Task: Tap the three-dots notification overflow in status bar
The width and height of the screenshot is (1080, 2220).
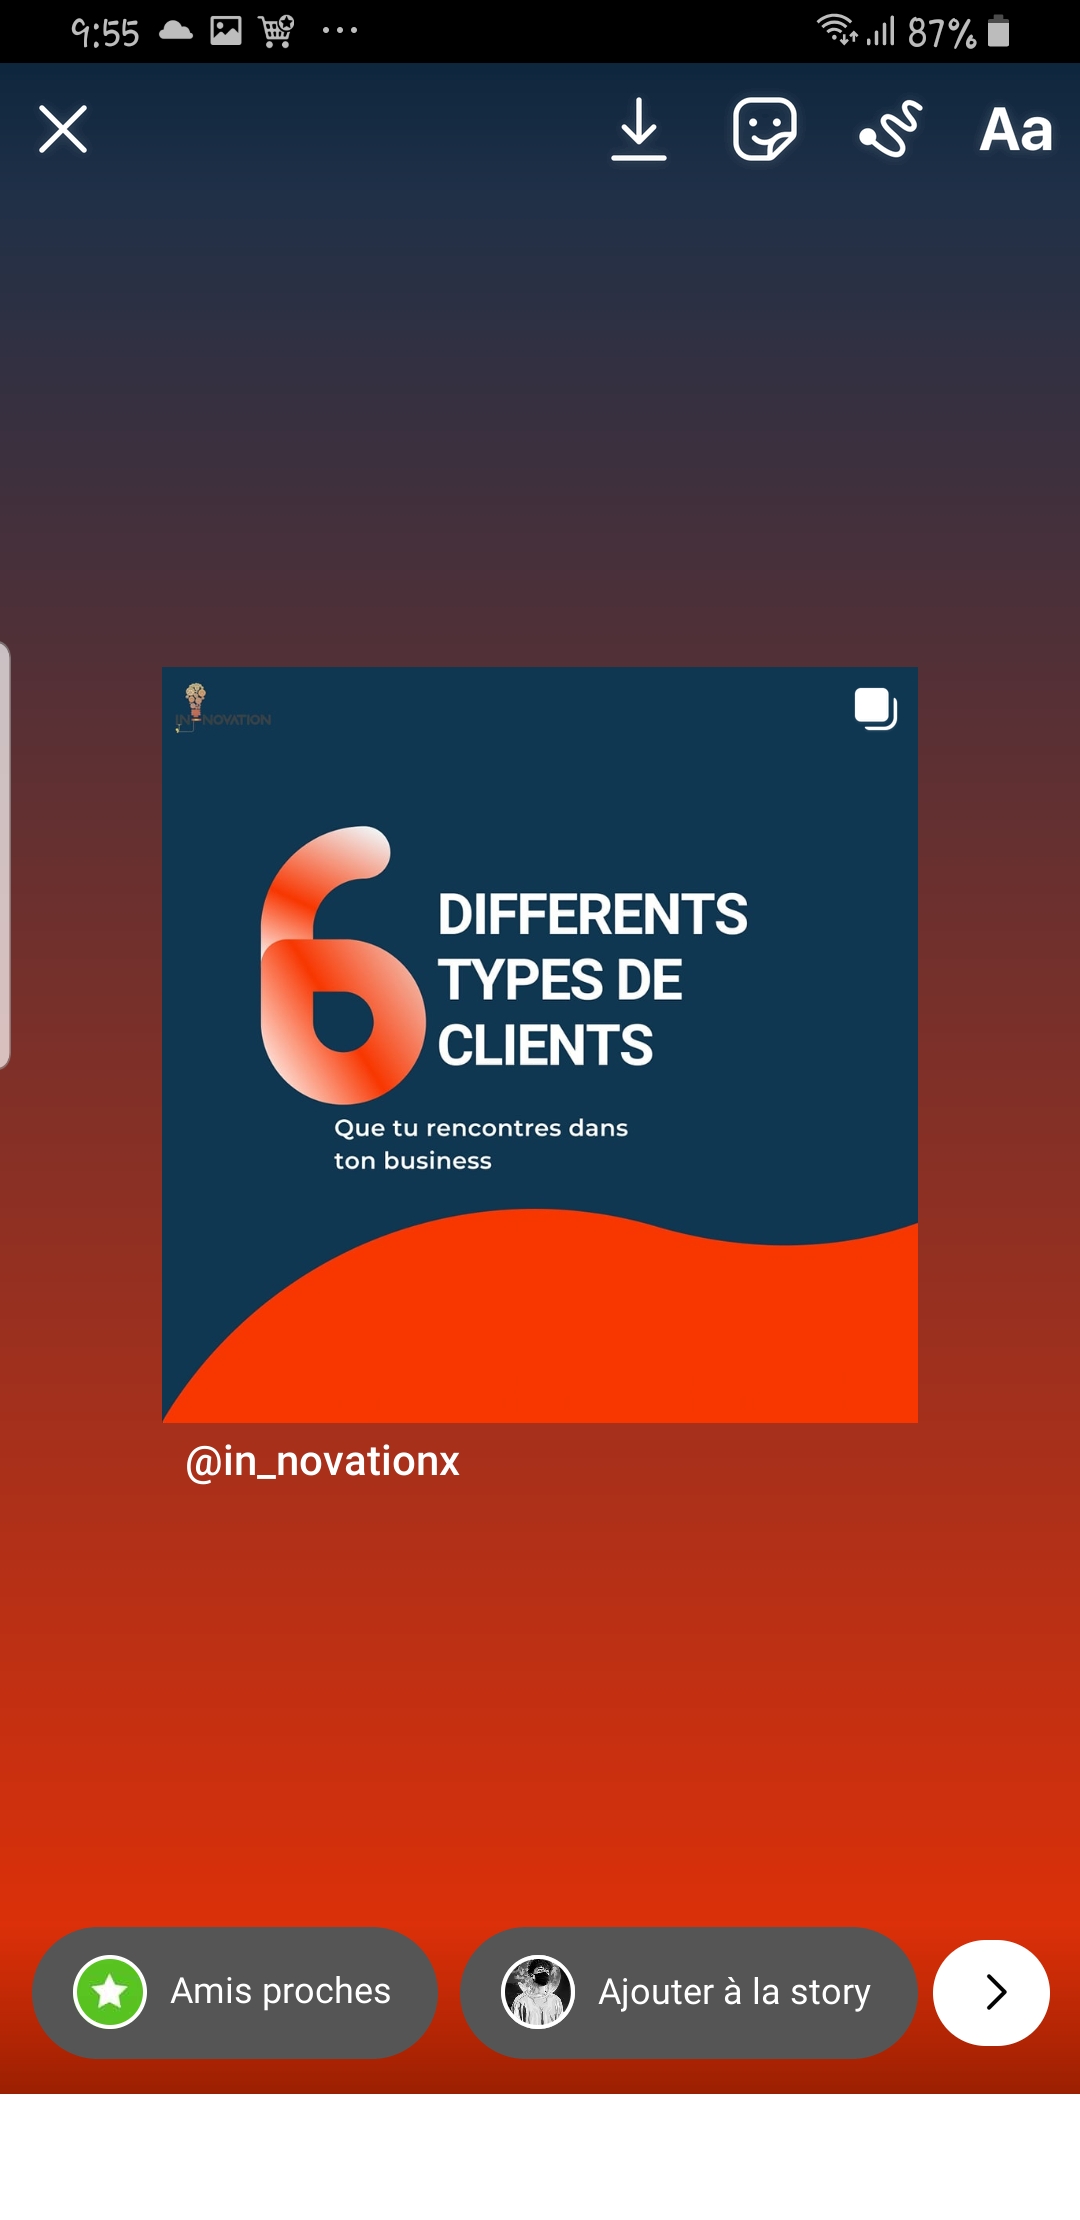Action: pyautogui.click(x=340, y=31)
